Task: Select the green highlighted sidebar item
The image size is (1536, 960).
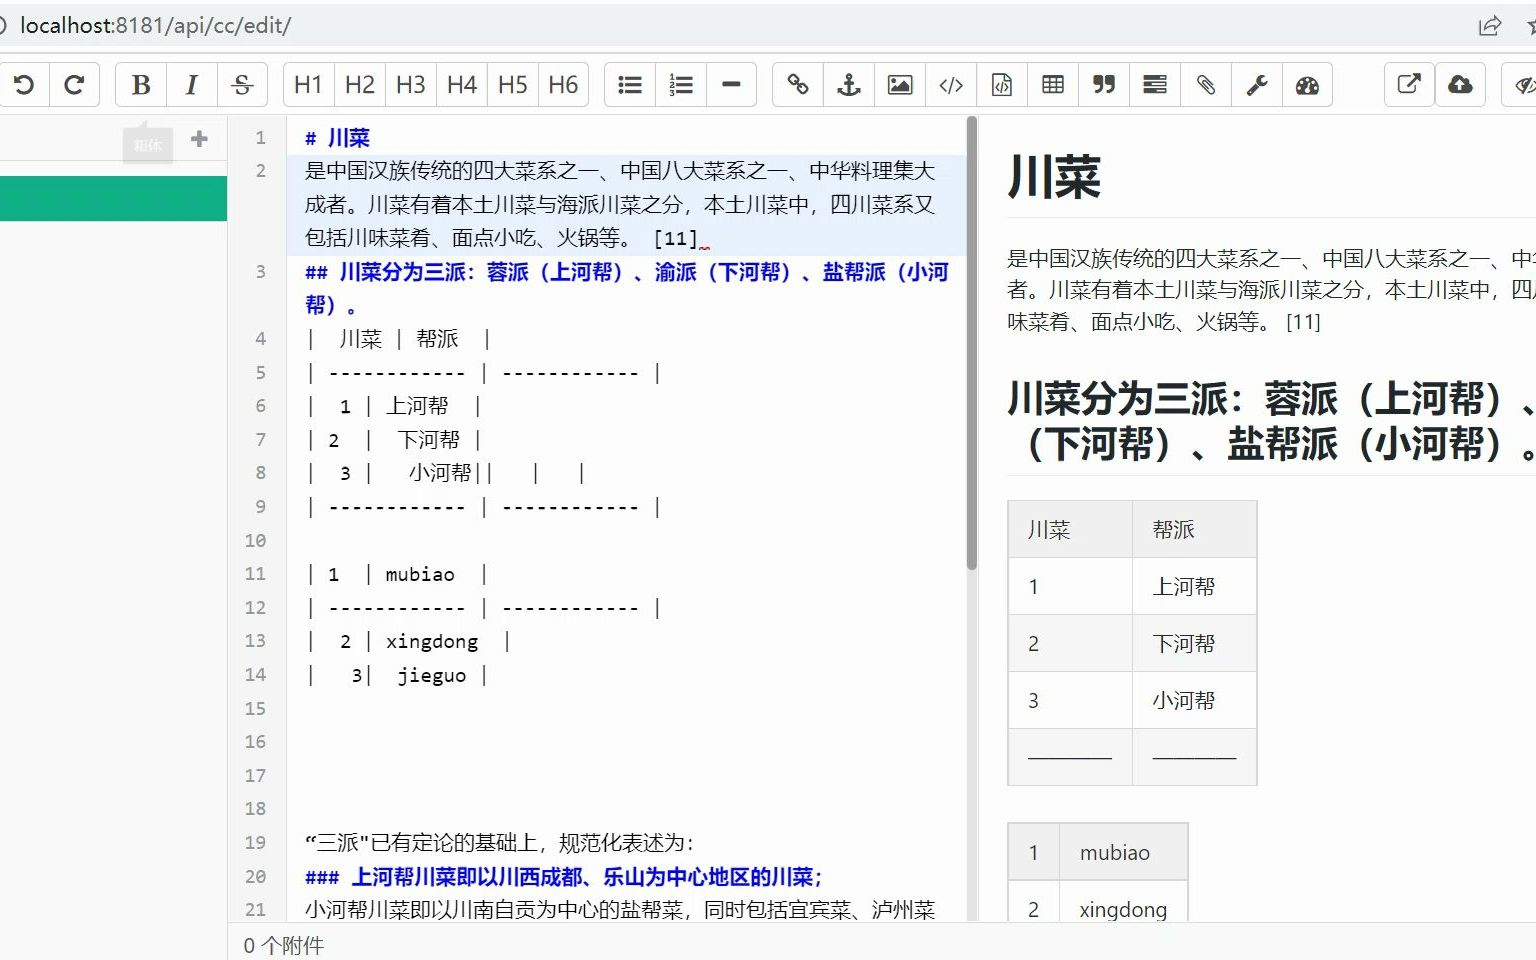Action: point(113,198)
